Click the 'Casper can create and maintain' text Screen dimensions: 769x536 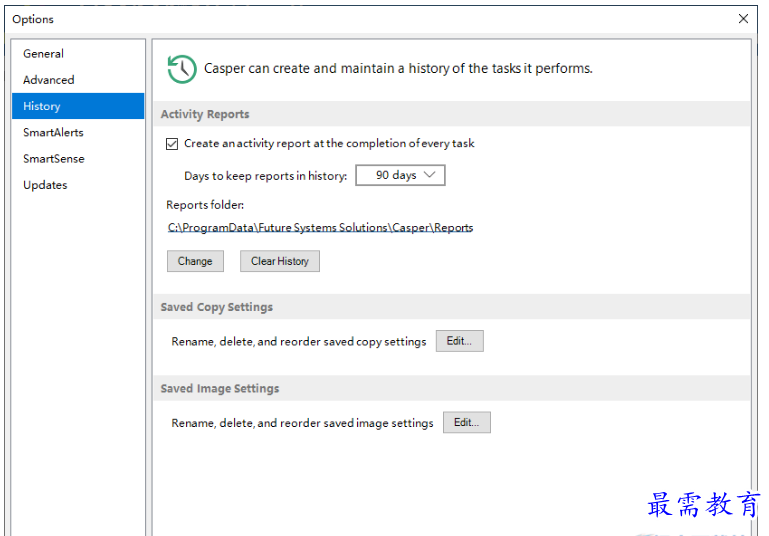[x=398, y=68]
